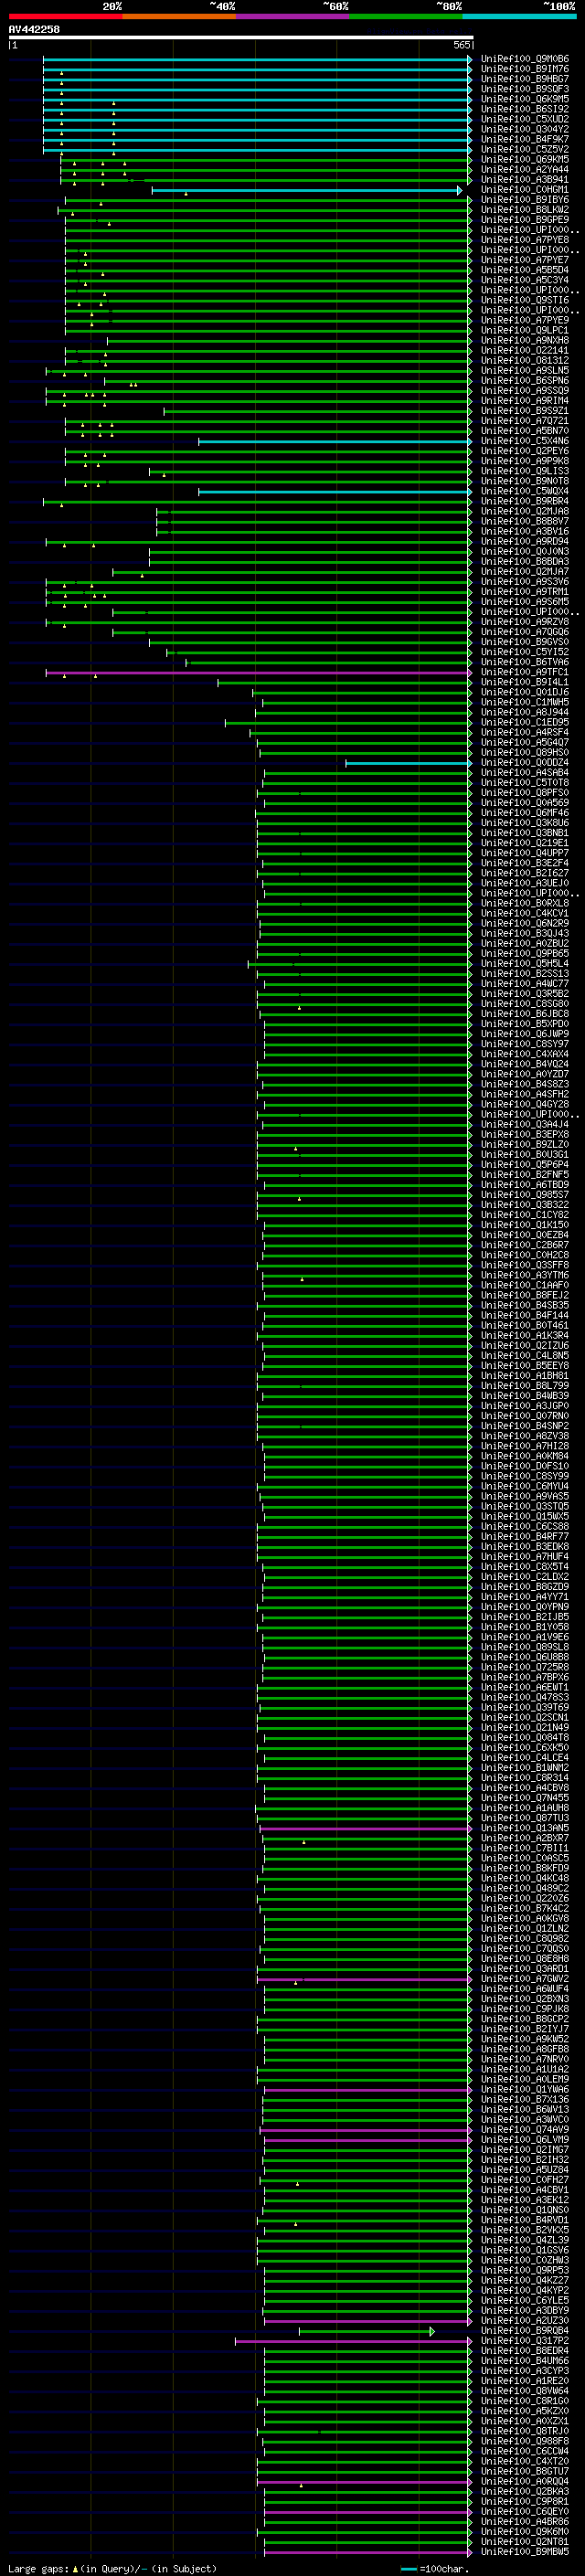Click the UniRef100_B9MBW5 label

525,2553
